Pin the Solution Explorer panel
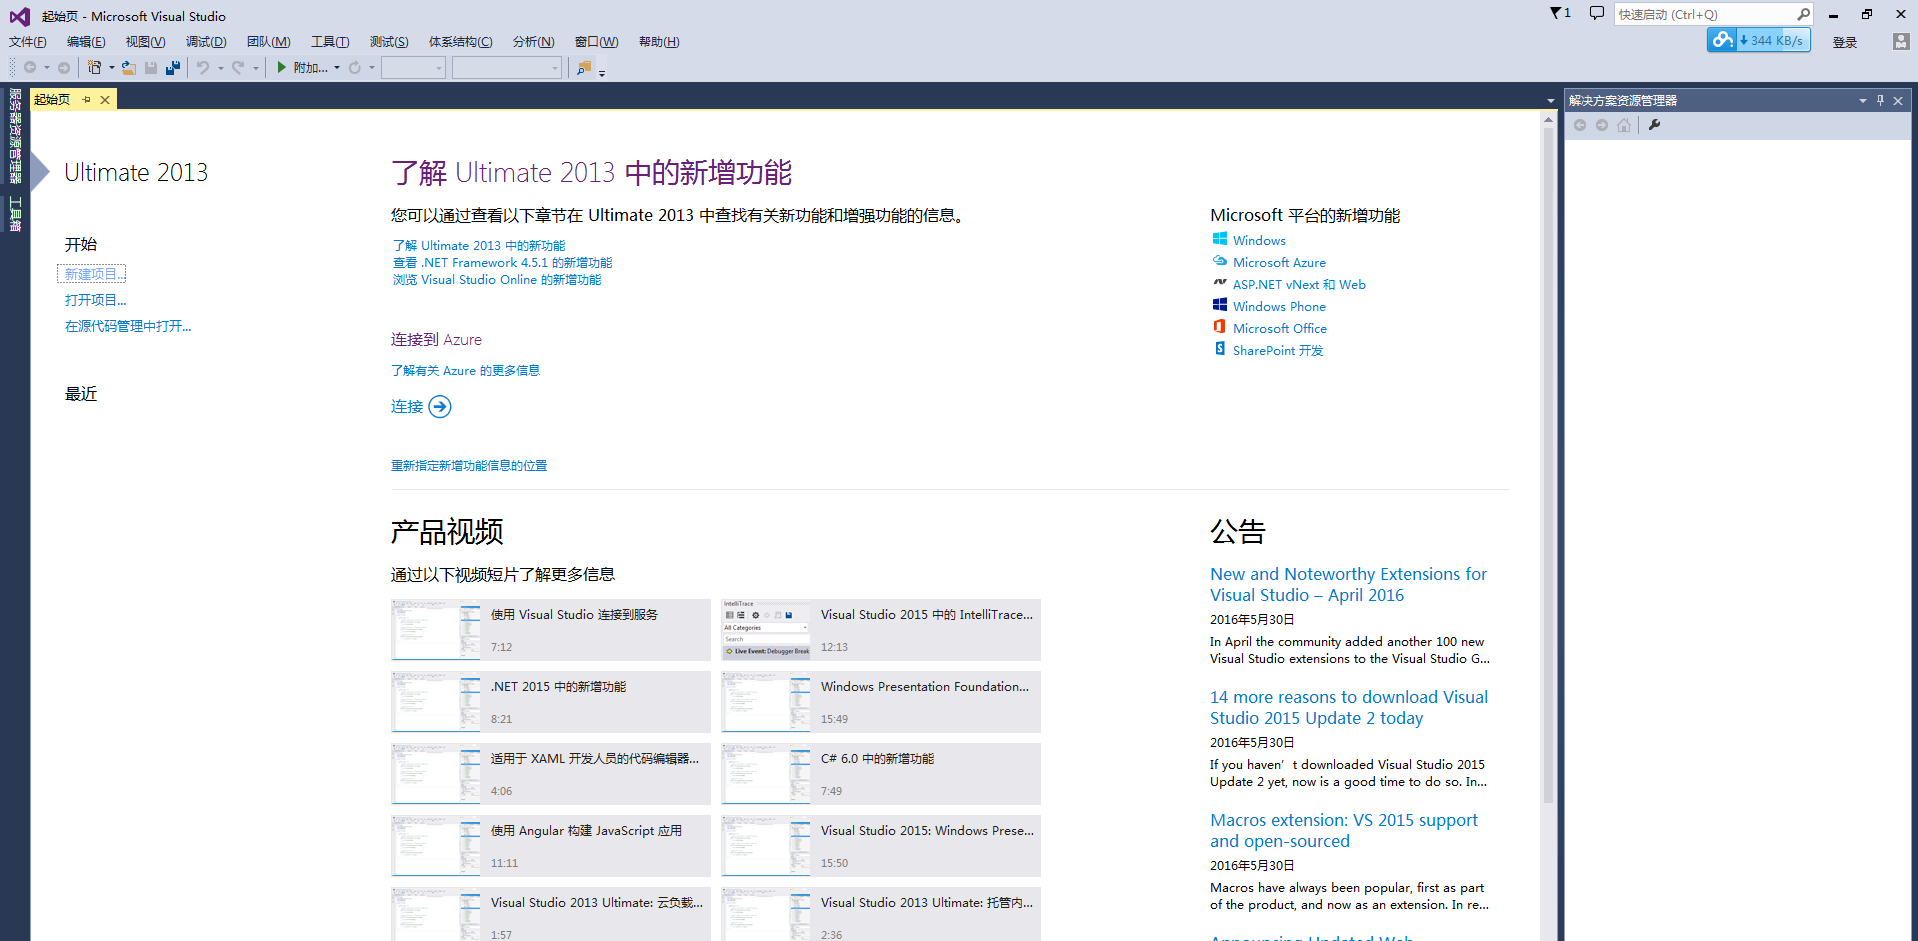The height and width of the screenshot is (941, 1918). 1881,100
